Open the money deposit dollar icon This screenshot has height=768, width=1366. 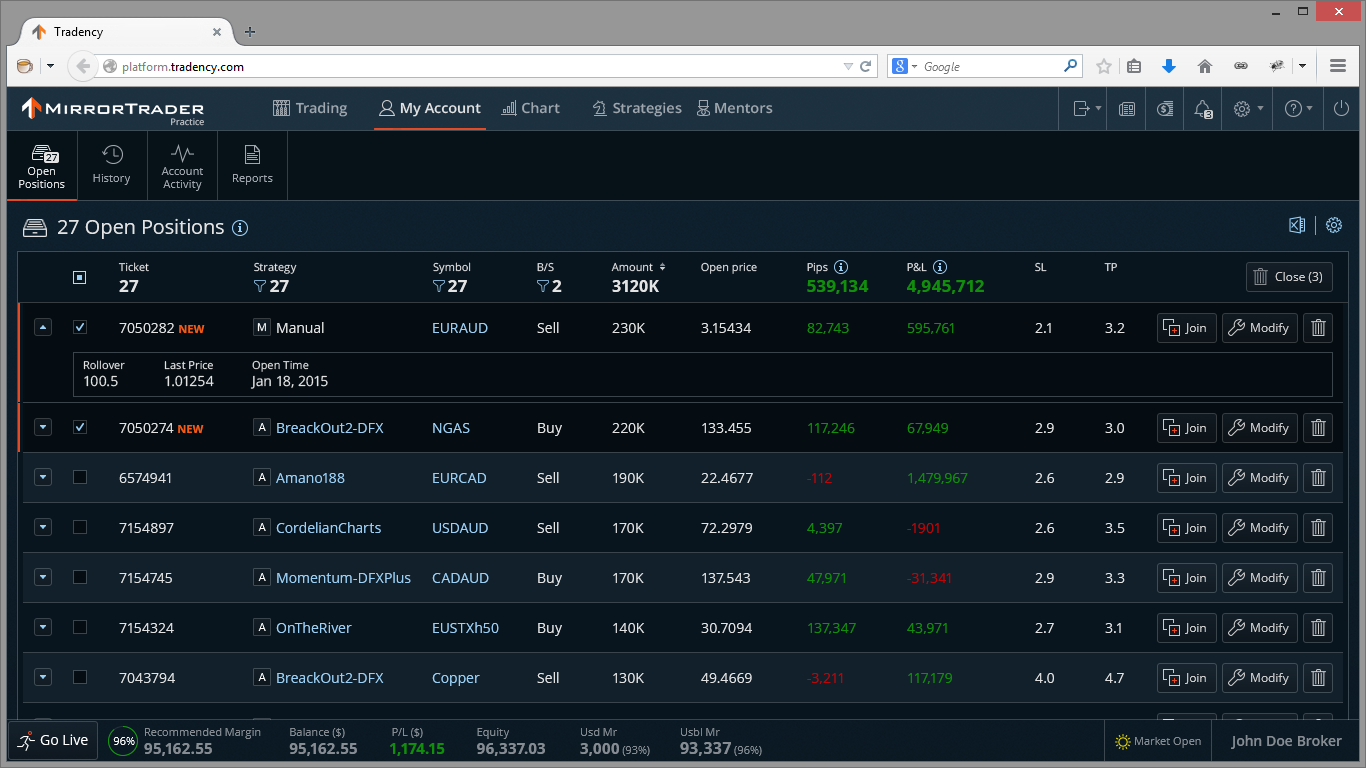coord(1165,109)
